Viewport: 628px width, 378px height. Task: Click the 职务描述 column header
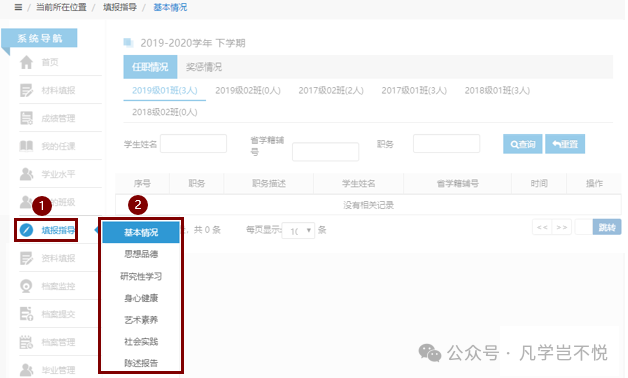tap(269, 183)
